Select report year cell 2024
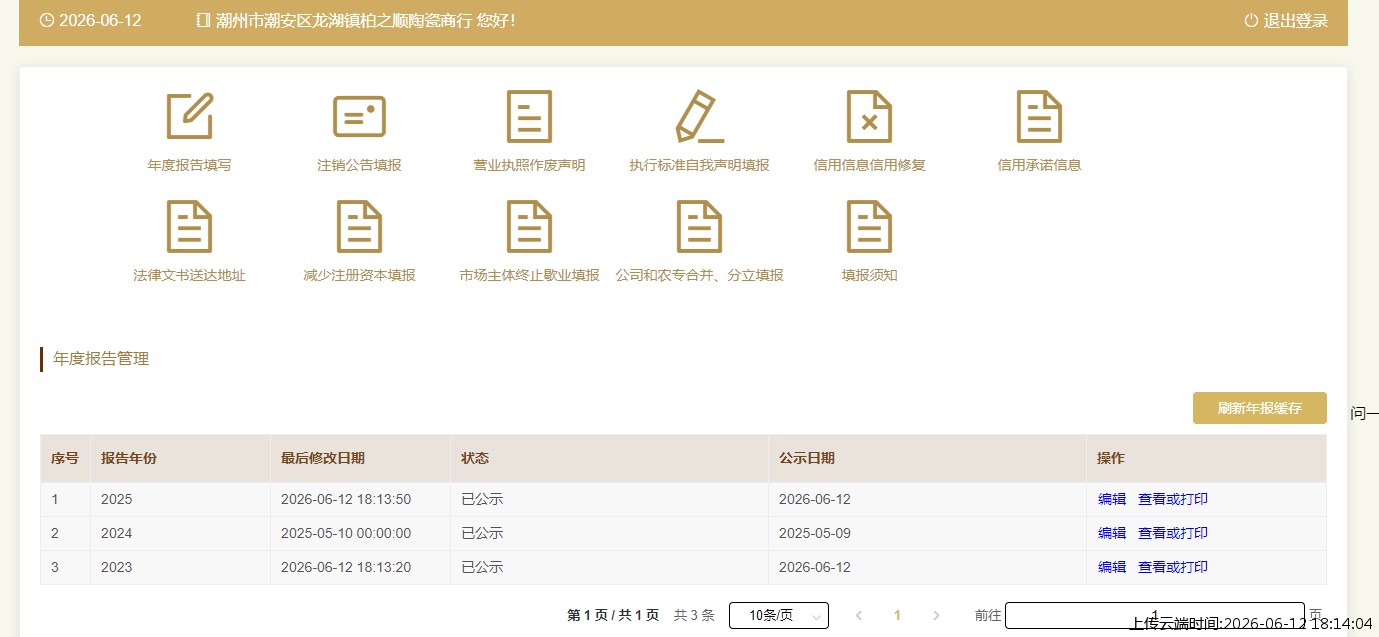The width and height of the screenshot is (1379, 637). (x=116, y=533)
